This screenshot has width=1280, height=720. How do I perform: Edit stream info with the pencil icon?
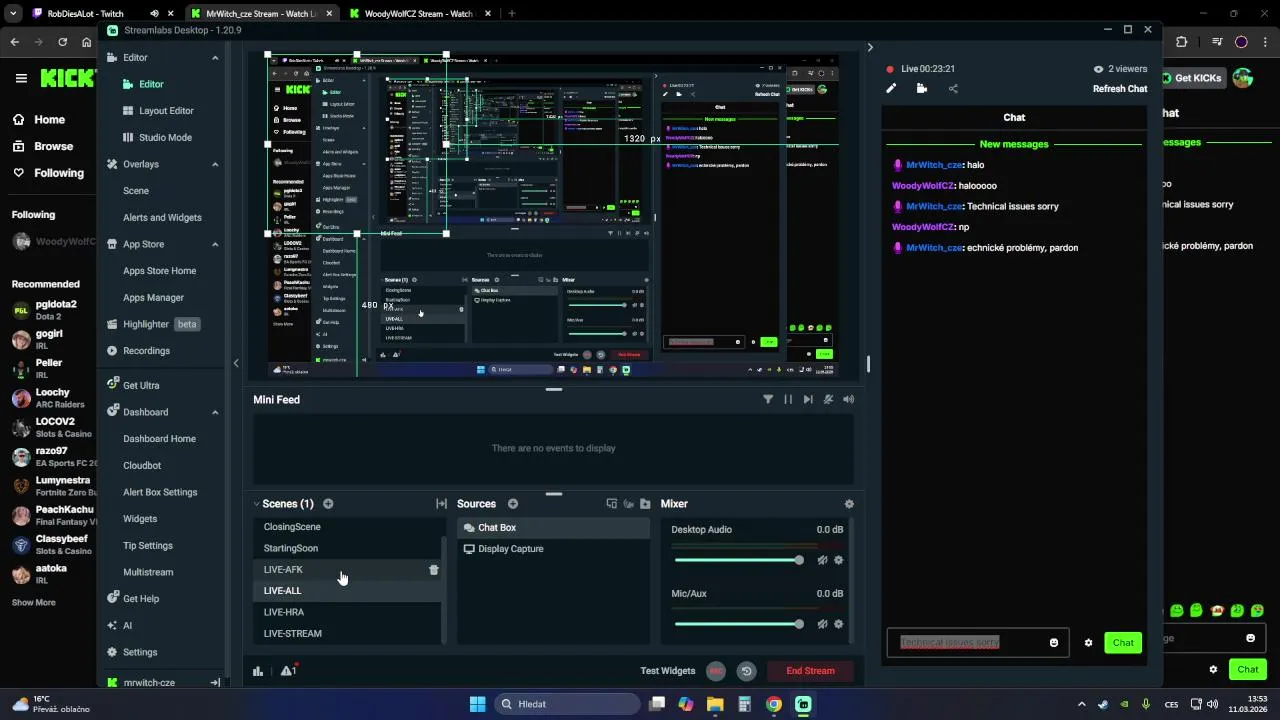(x=891, y=88)
